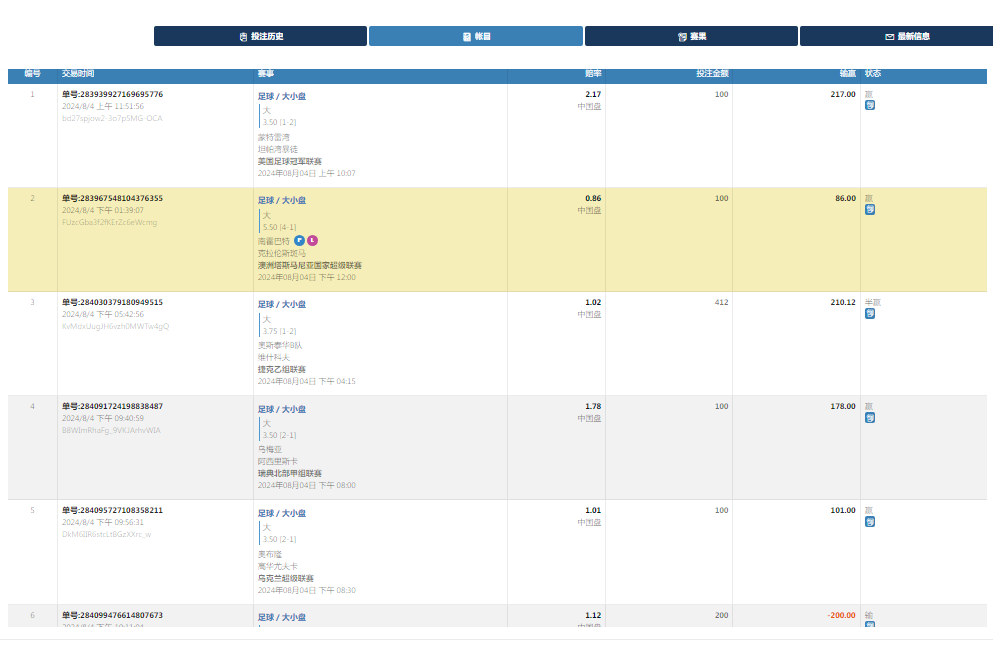Screen dimensions: 993x646
Task: Open status detail icon for bet row 5
Action: pos(870,521)
